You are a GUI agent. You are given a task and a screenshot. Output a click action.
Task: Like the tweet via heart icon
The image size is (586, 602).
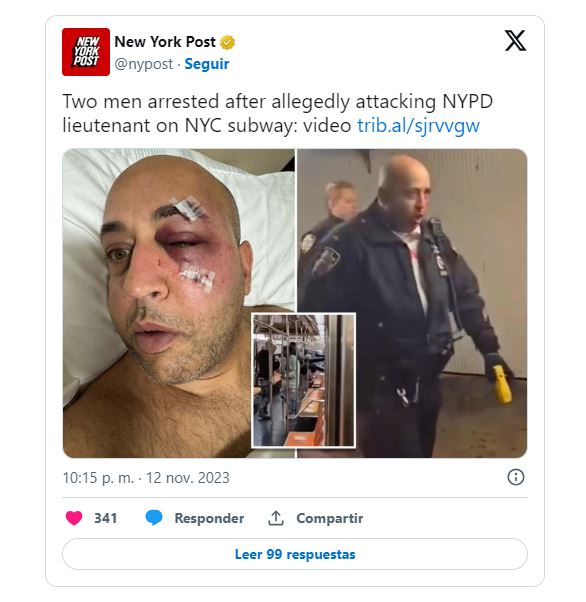coord(74,518)
